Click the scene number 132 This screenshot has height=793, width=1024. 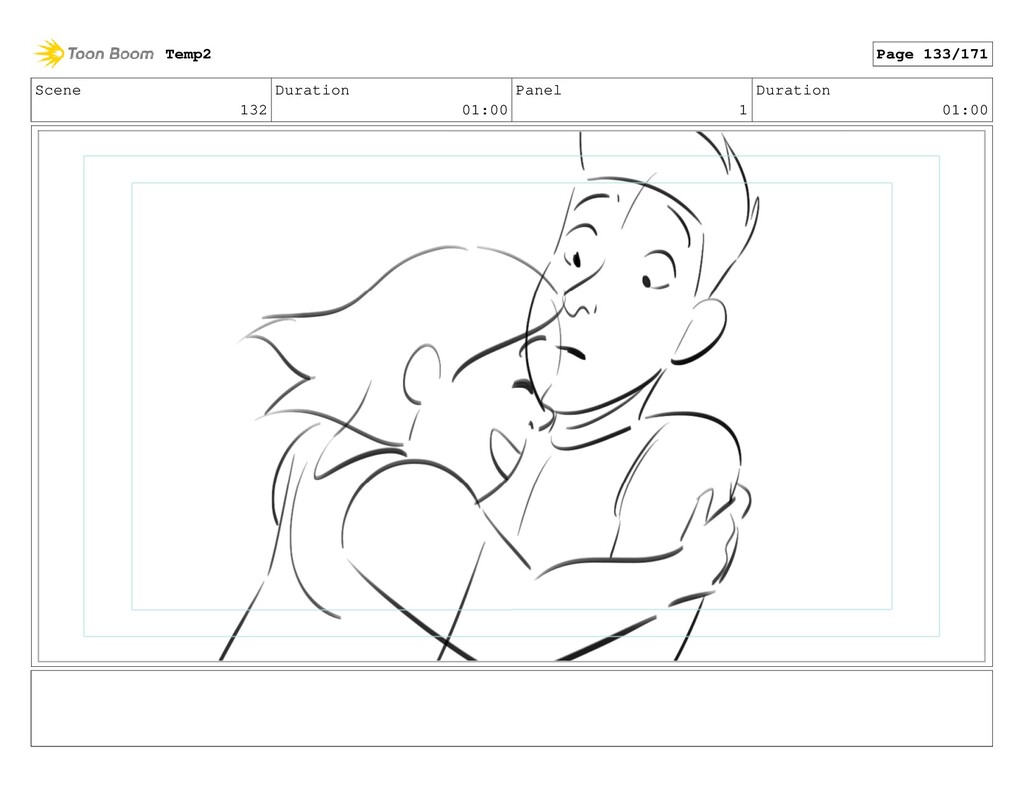pos(253,110)
